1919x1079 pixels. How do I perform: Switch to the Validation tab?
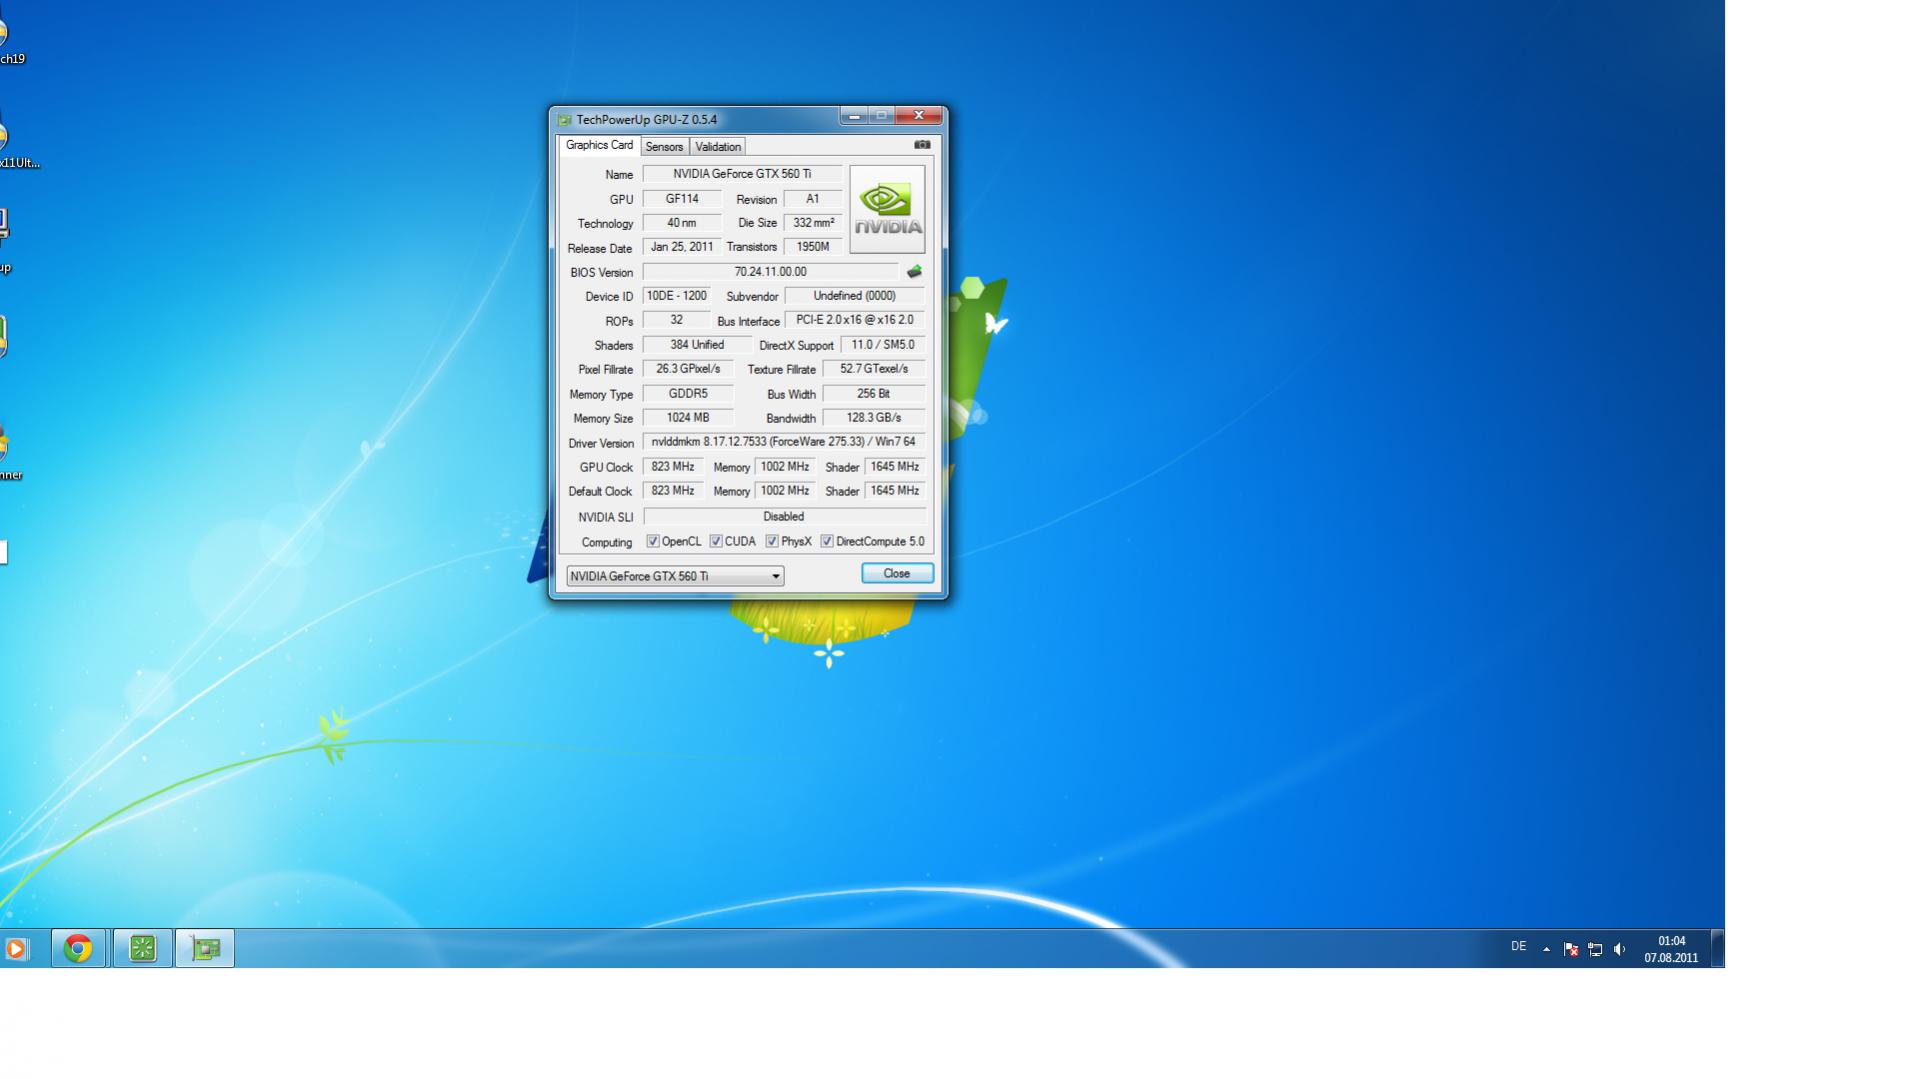[718, 146]
